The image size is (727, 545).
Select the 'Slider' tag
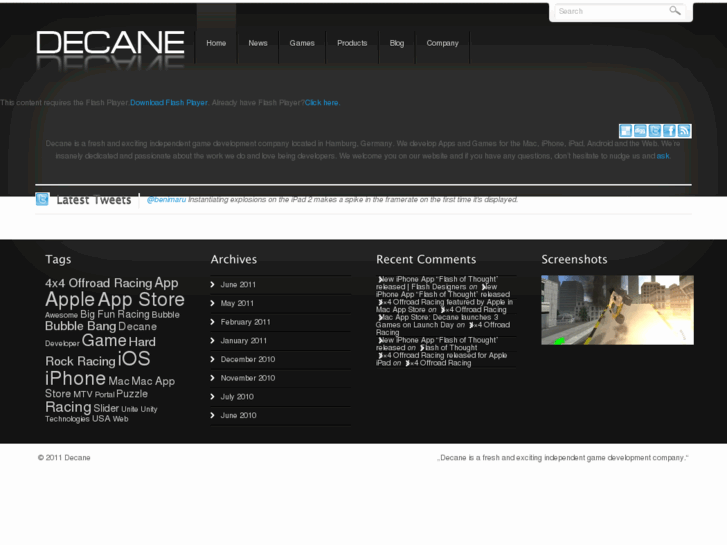pyautogui.click(x=106, y=408)
